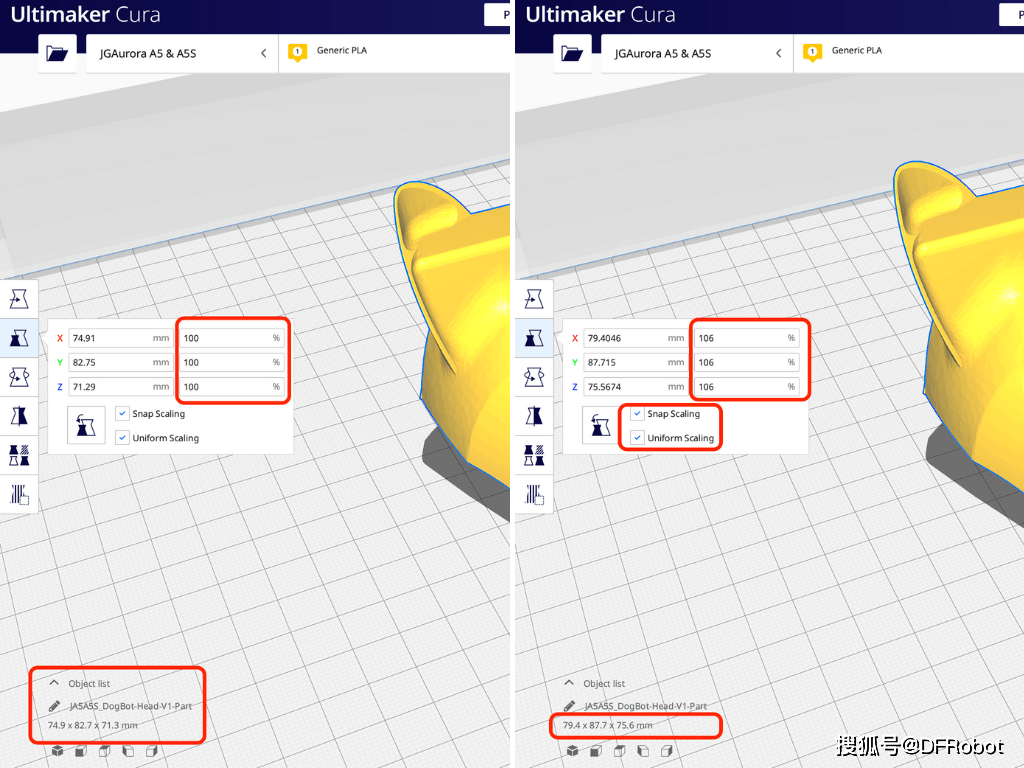Click X scale percent field showing 100
The height and width of the screenshot is (768, 1024).
[x=232, y=338]
